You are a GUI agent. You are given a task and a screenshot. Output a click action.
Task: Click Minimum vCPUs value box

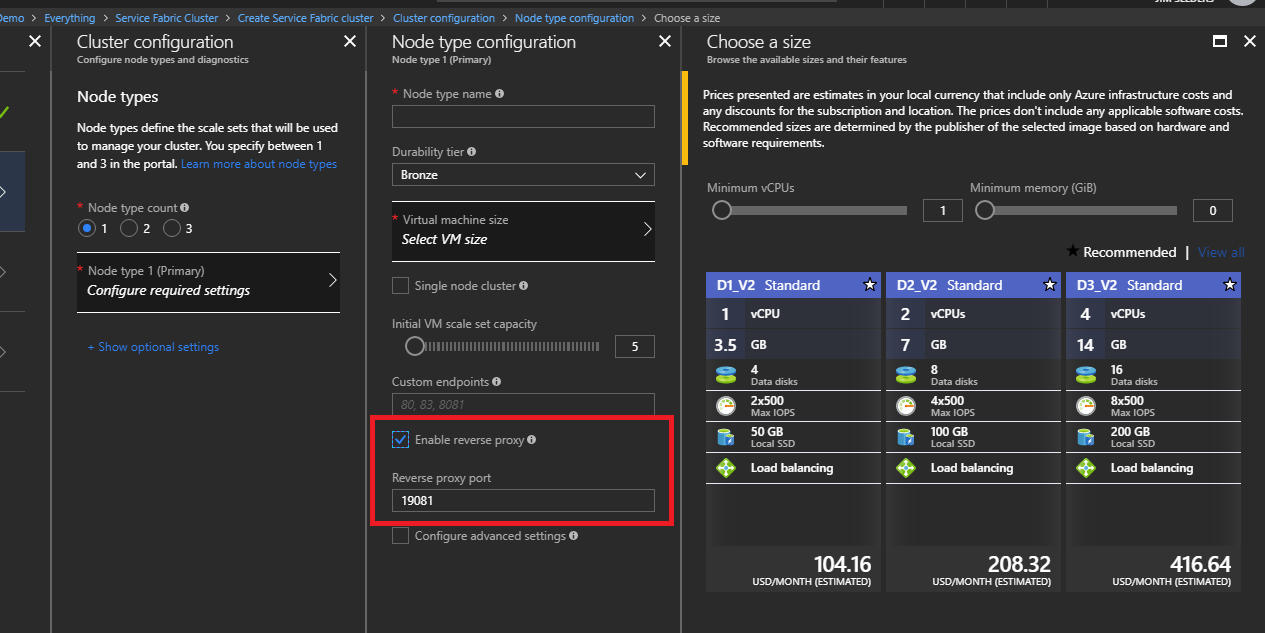[943, 210]
